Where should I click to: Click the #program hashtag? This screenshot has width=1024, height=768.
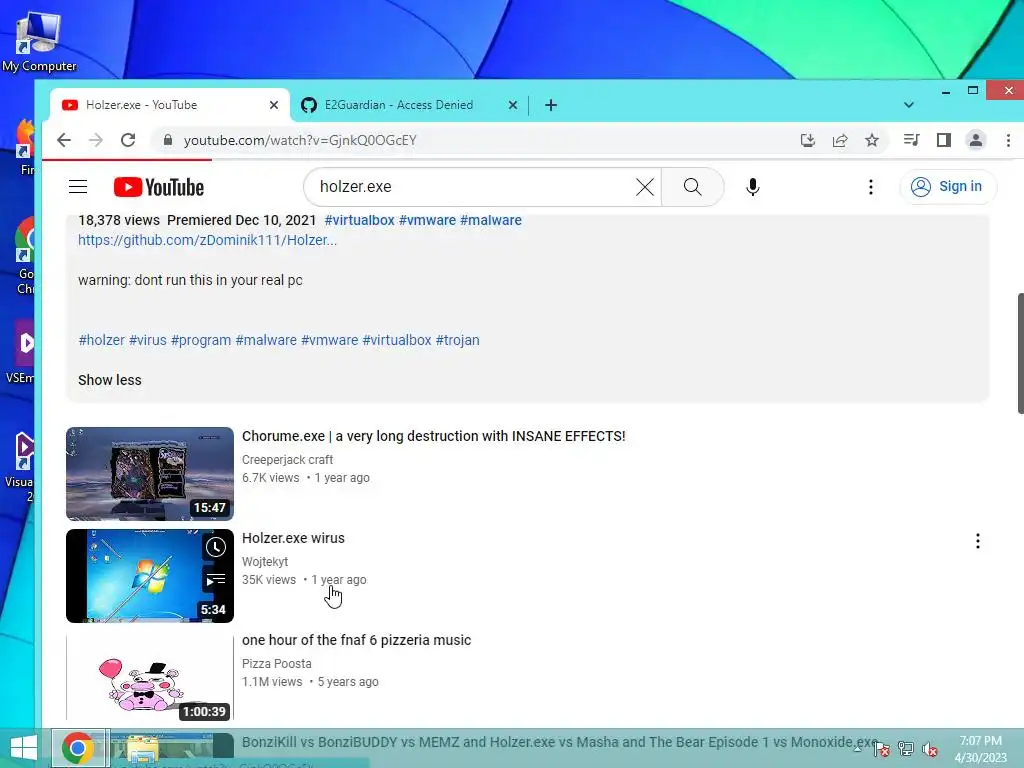201,340
